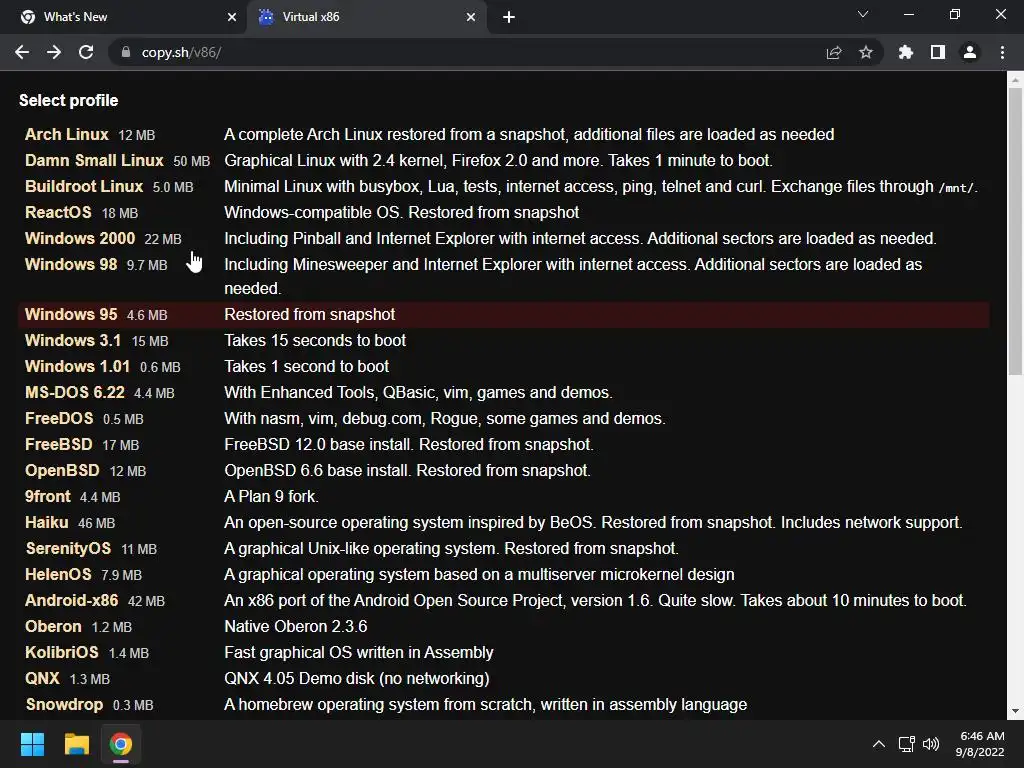Go back to the previous page

pyautogui.click(x=22, y=52)
